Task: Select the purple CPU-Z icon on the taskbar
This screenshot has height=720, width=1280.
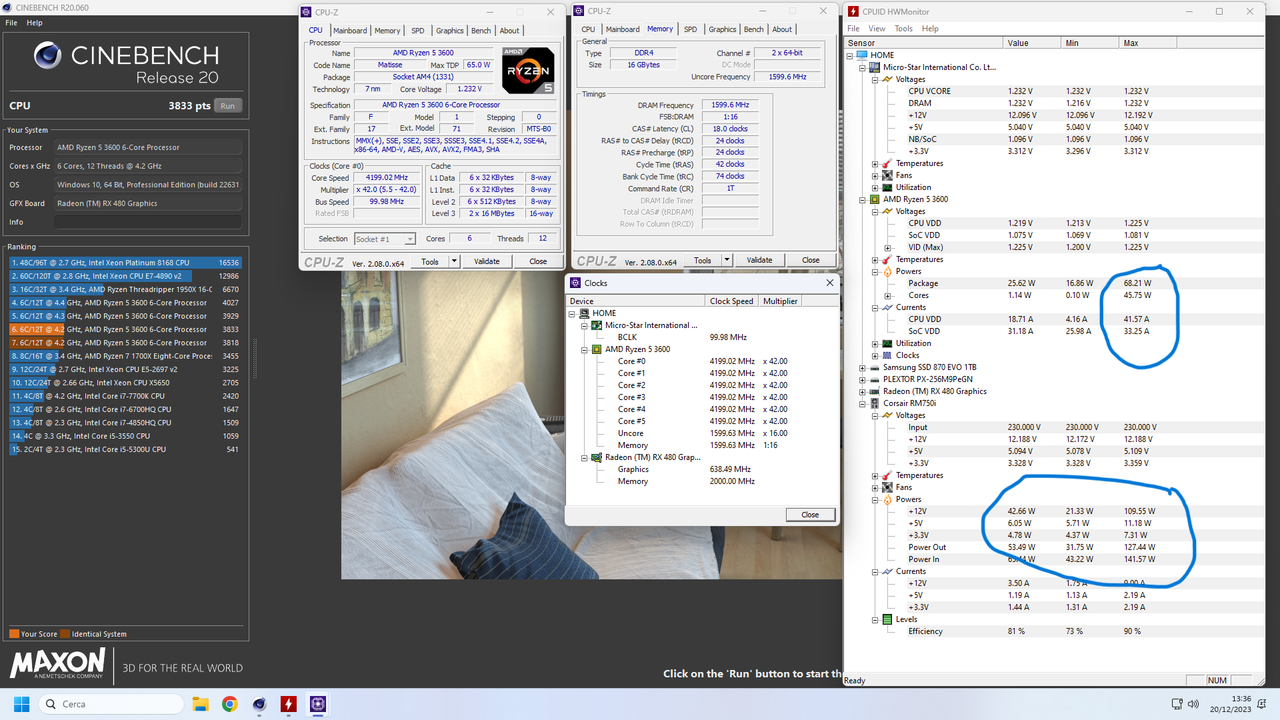Action: pos(318,704)
